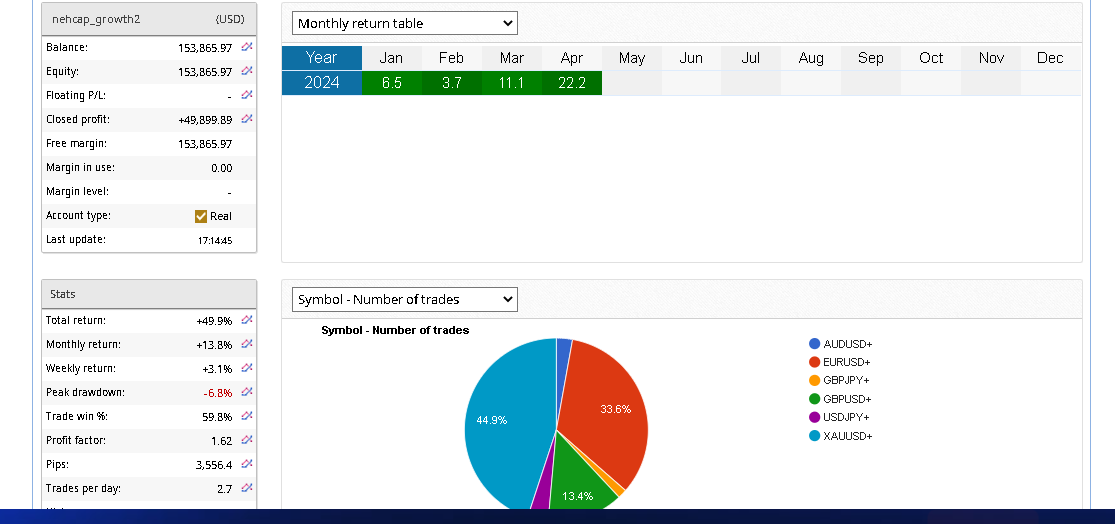This screenshot has height=524, width=1115.
Task: Open the Peak drawdown chart icon
Action: coord(247,392)
